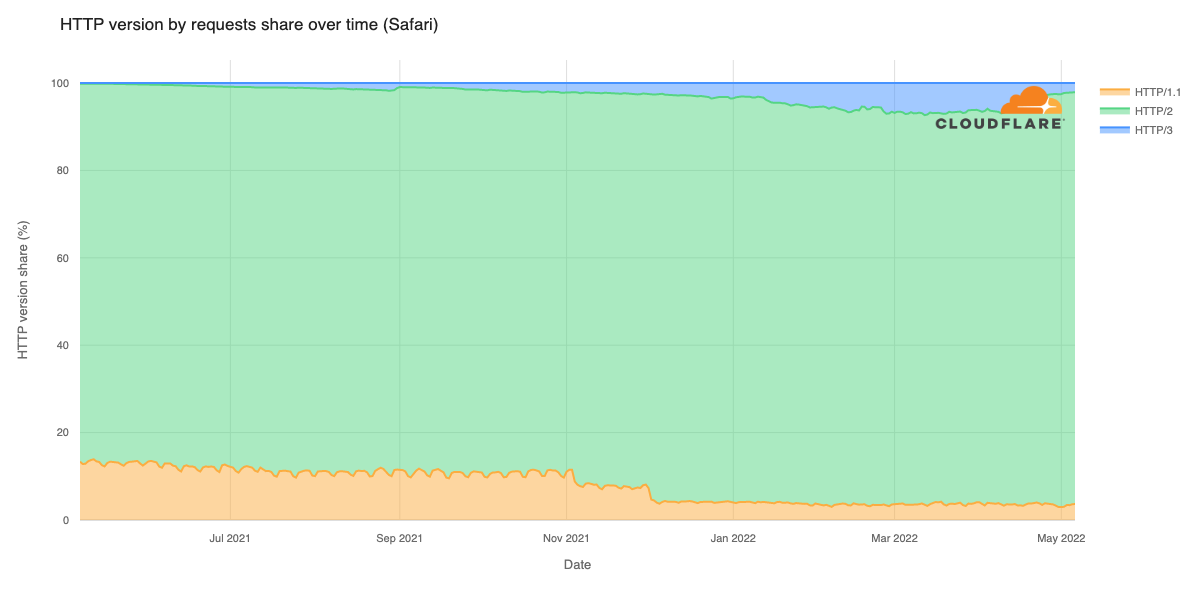Click the 100 y-axis tick label
Image resolution: width=1200 pixels, height=600 pixels.
60,83
